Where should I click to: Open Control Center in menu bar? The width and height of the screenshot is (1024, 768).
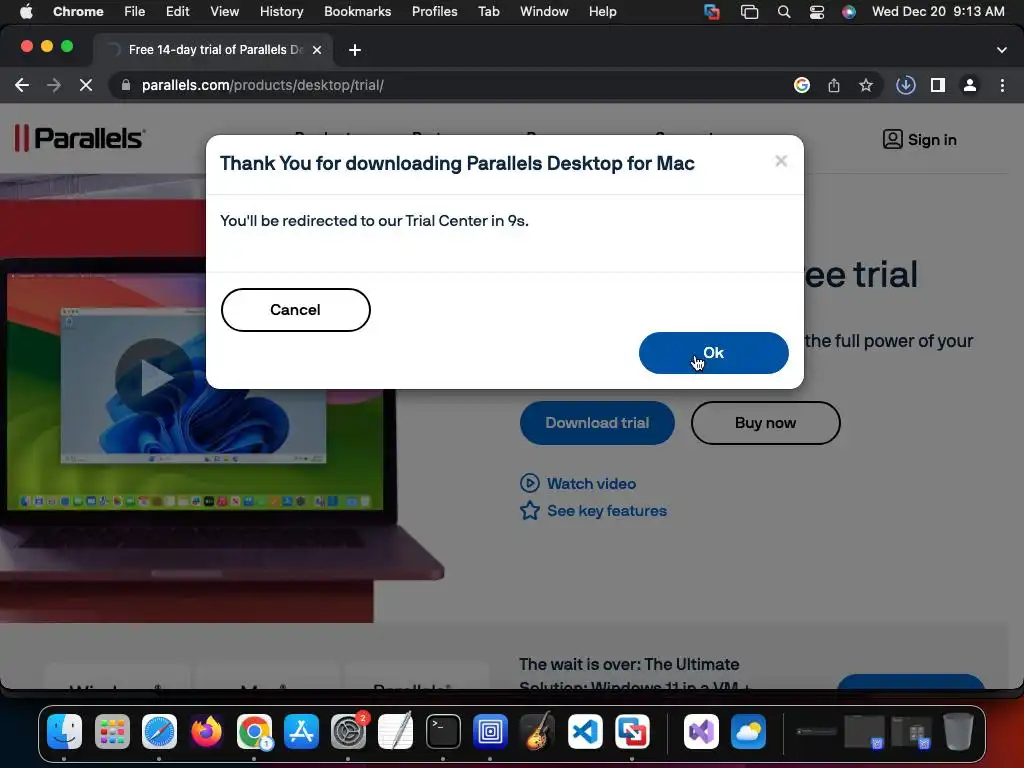[x=816, y=12]
